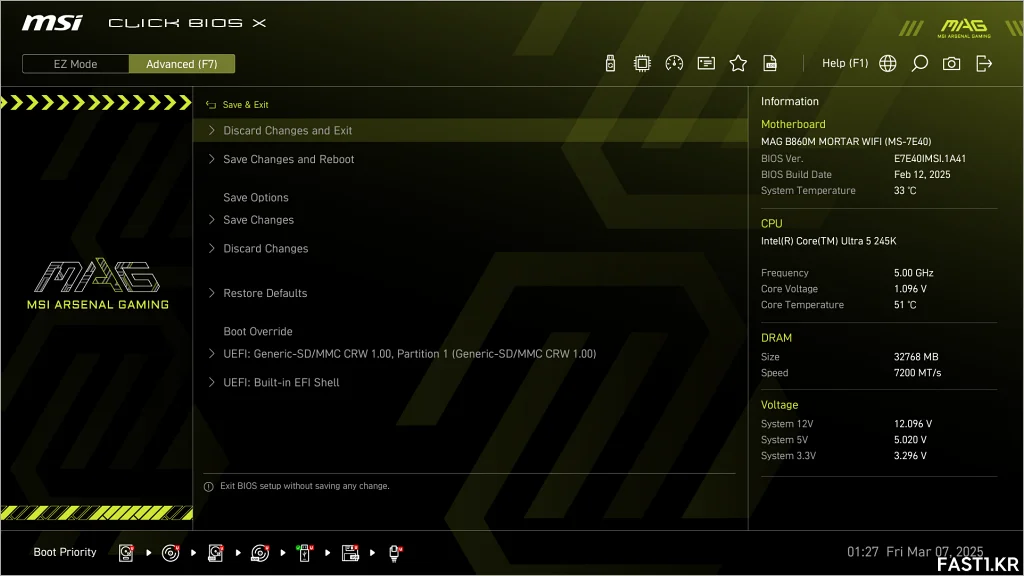
Task: Click the DRAM heading
Action: pyautogui.click(x=776, y=338)
